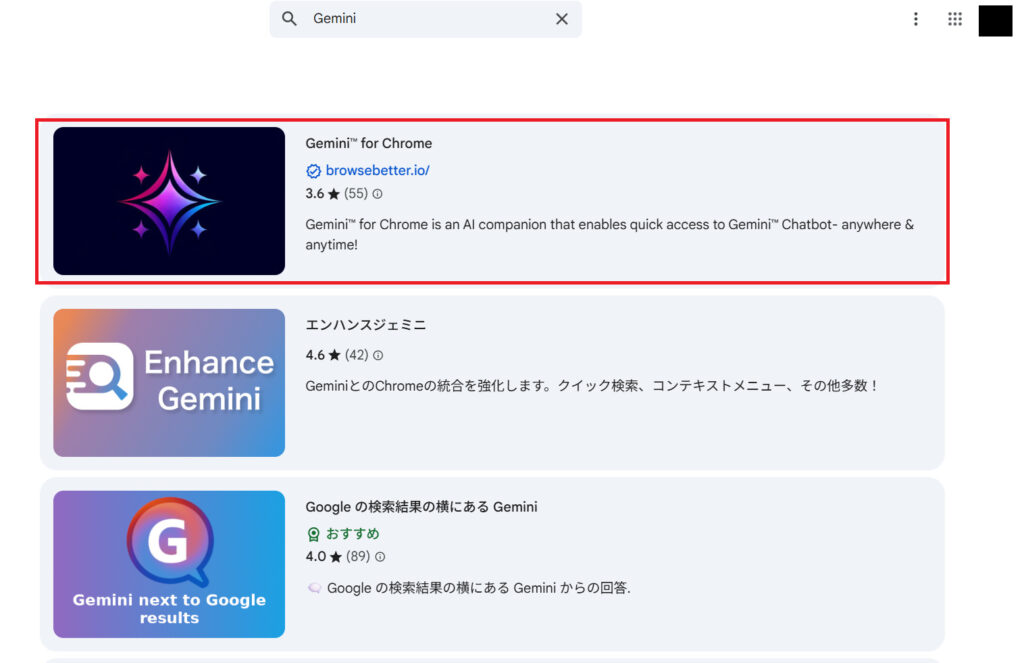
Task: Clear the Gemini search text
Action: [562, 19]
